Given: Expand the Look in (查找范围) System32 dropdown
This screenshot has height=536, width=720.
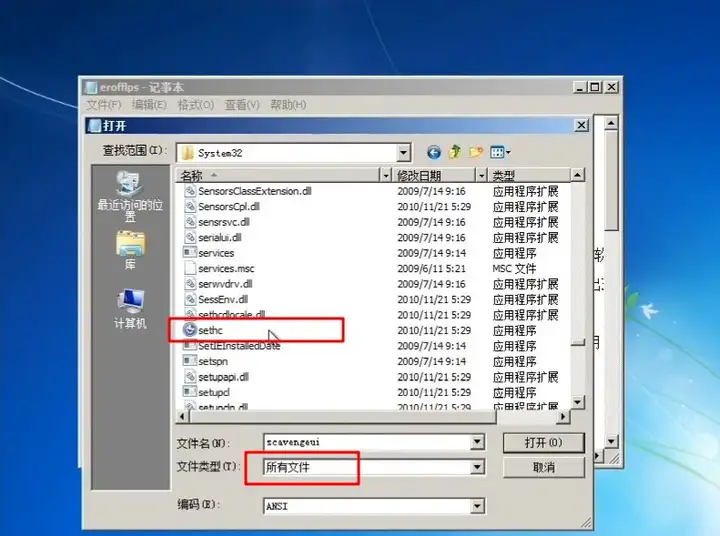Looking at the screenshot, I should pos(403,152).
